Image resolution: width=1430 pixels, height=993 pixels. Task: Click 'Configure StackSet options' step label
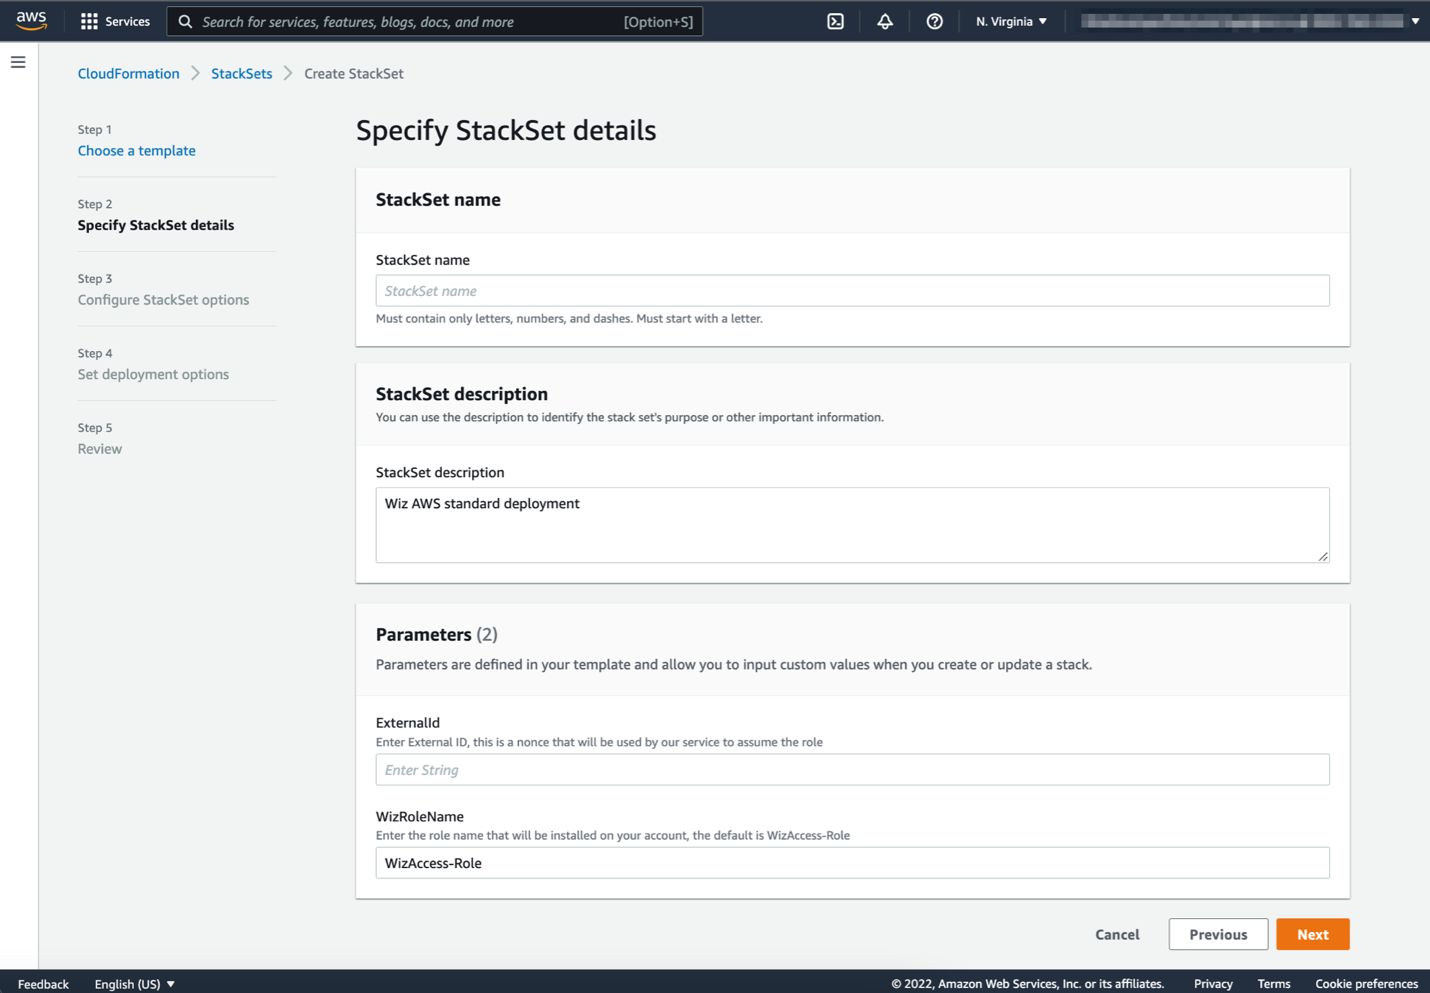coord(163,299)
